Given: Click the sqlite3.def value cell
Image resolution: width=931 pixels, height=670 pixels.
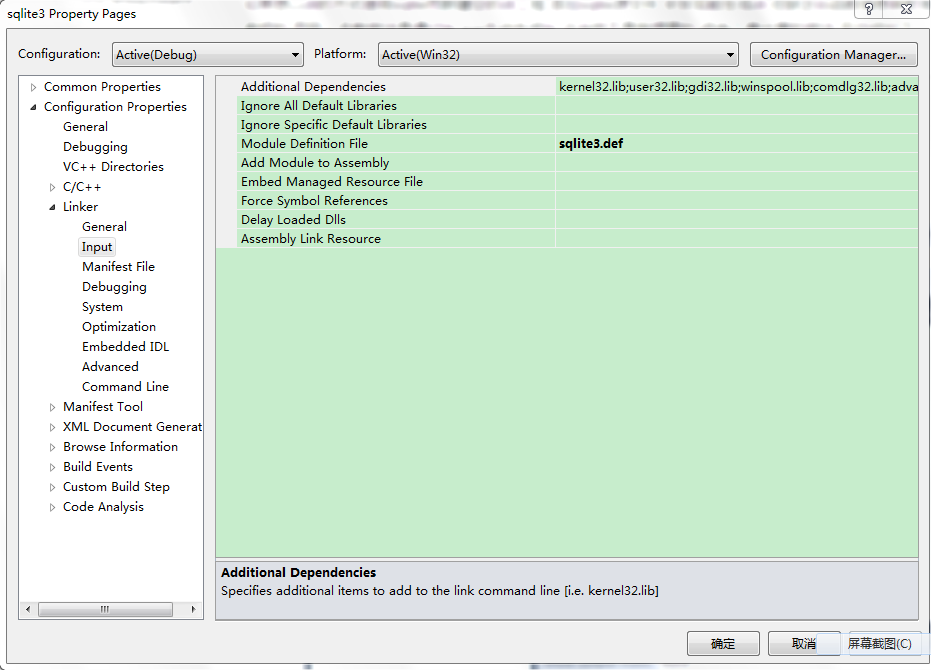Looking at the screenshot, I should click(737, 144).
